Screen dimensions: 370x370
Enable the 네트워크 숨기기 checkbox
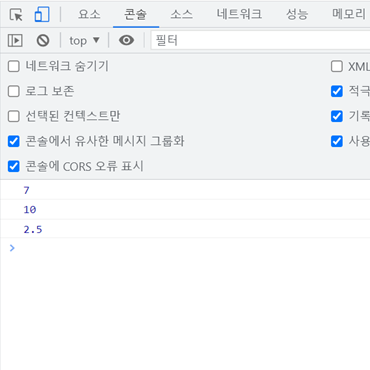pos(14,66)
